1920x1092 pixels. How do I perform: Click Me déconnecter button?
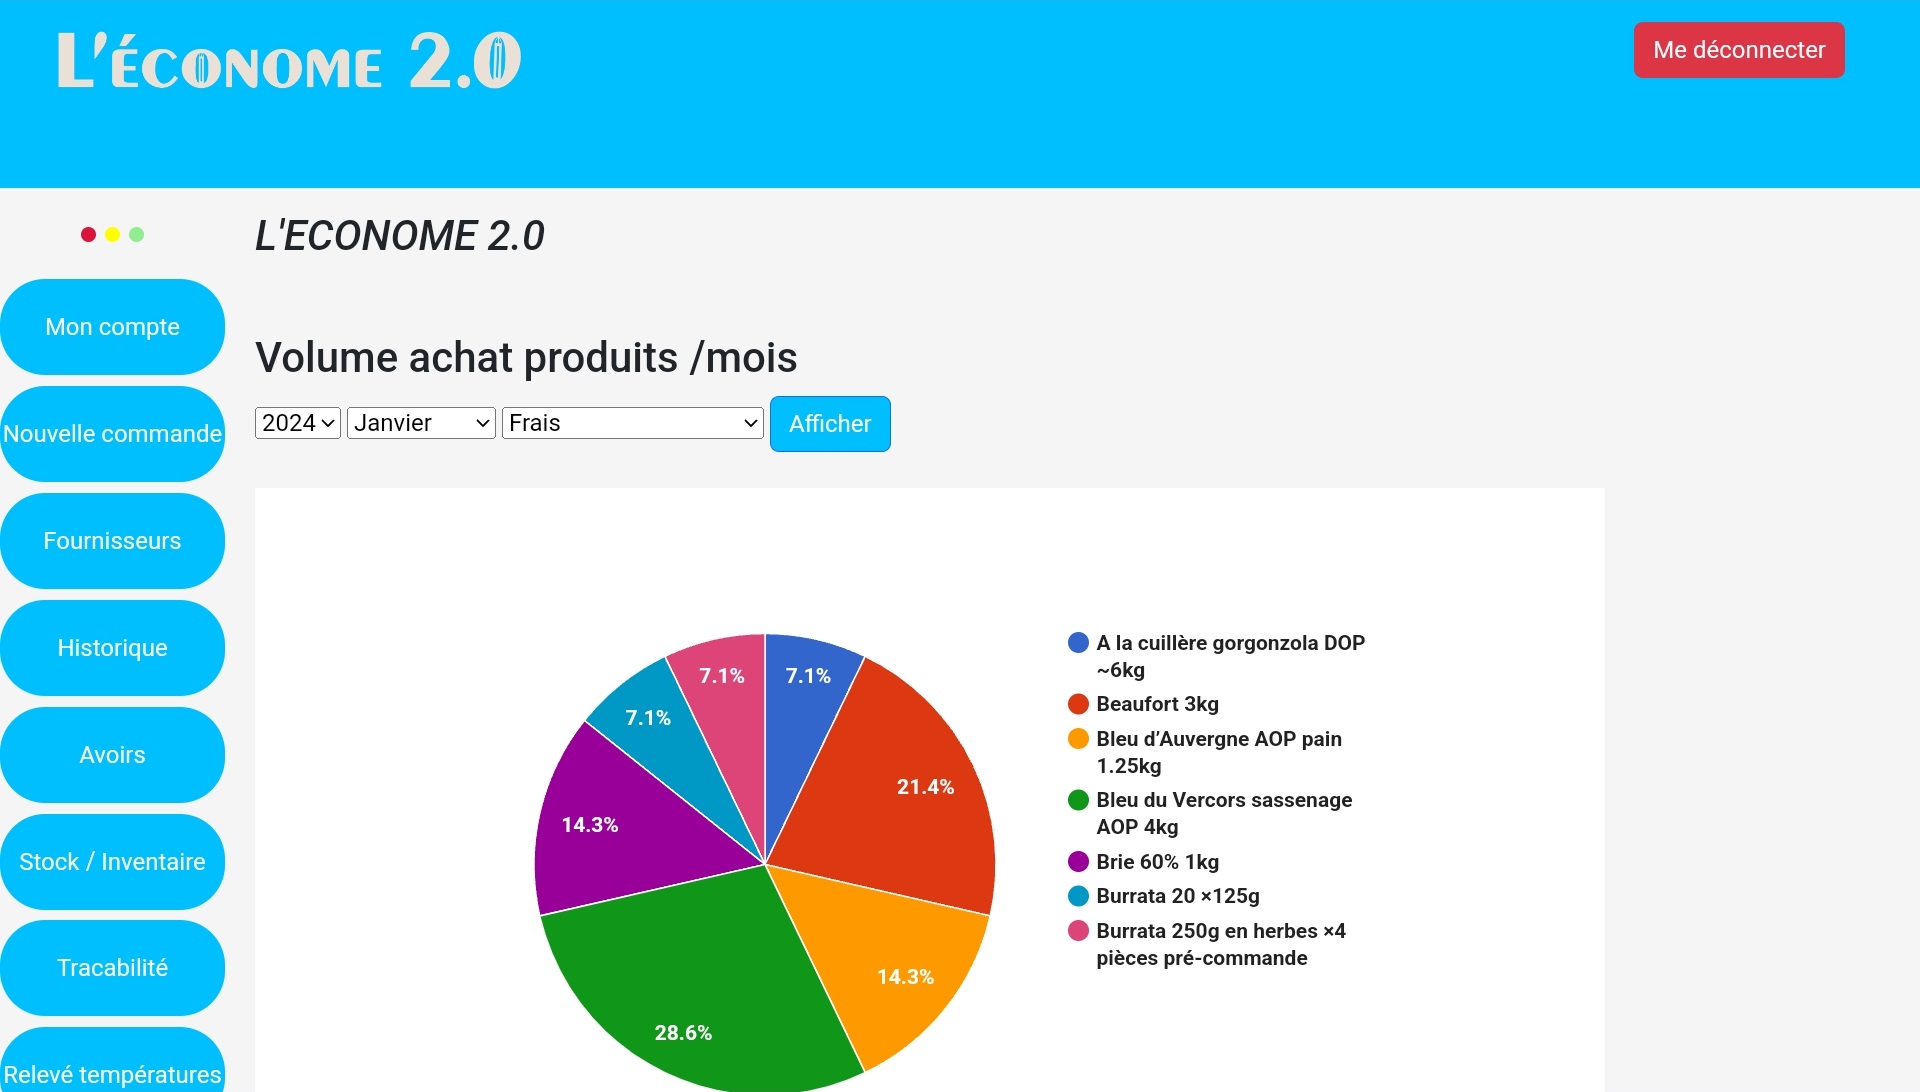pyautogui.click(x=1739, y=50)
